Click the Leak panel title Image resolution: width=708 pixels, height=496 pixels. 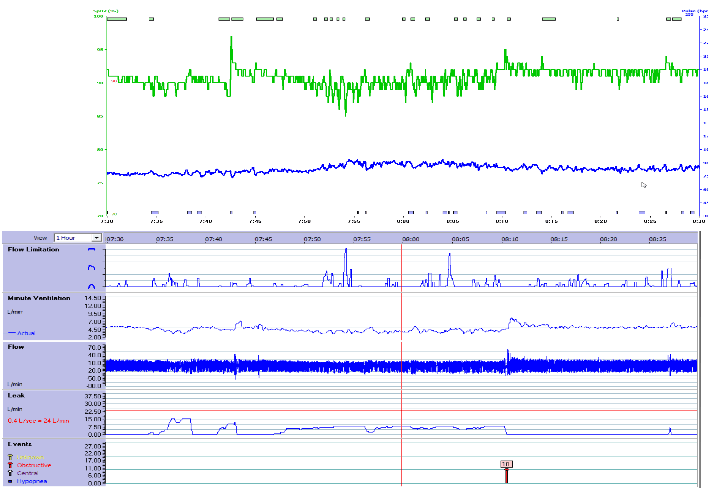[17, 395]
